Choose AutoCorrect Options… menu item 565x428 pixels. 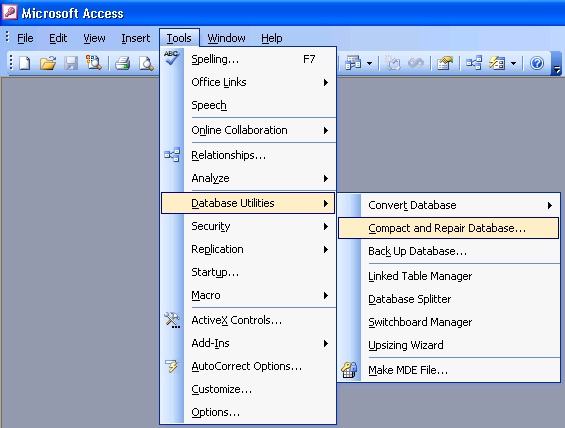[248, 366]
